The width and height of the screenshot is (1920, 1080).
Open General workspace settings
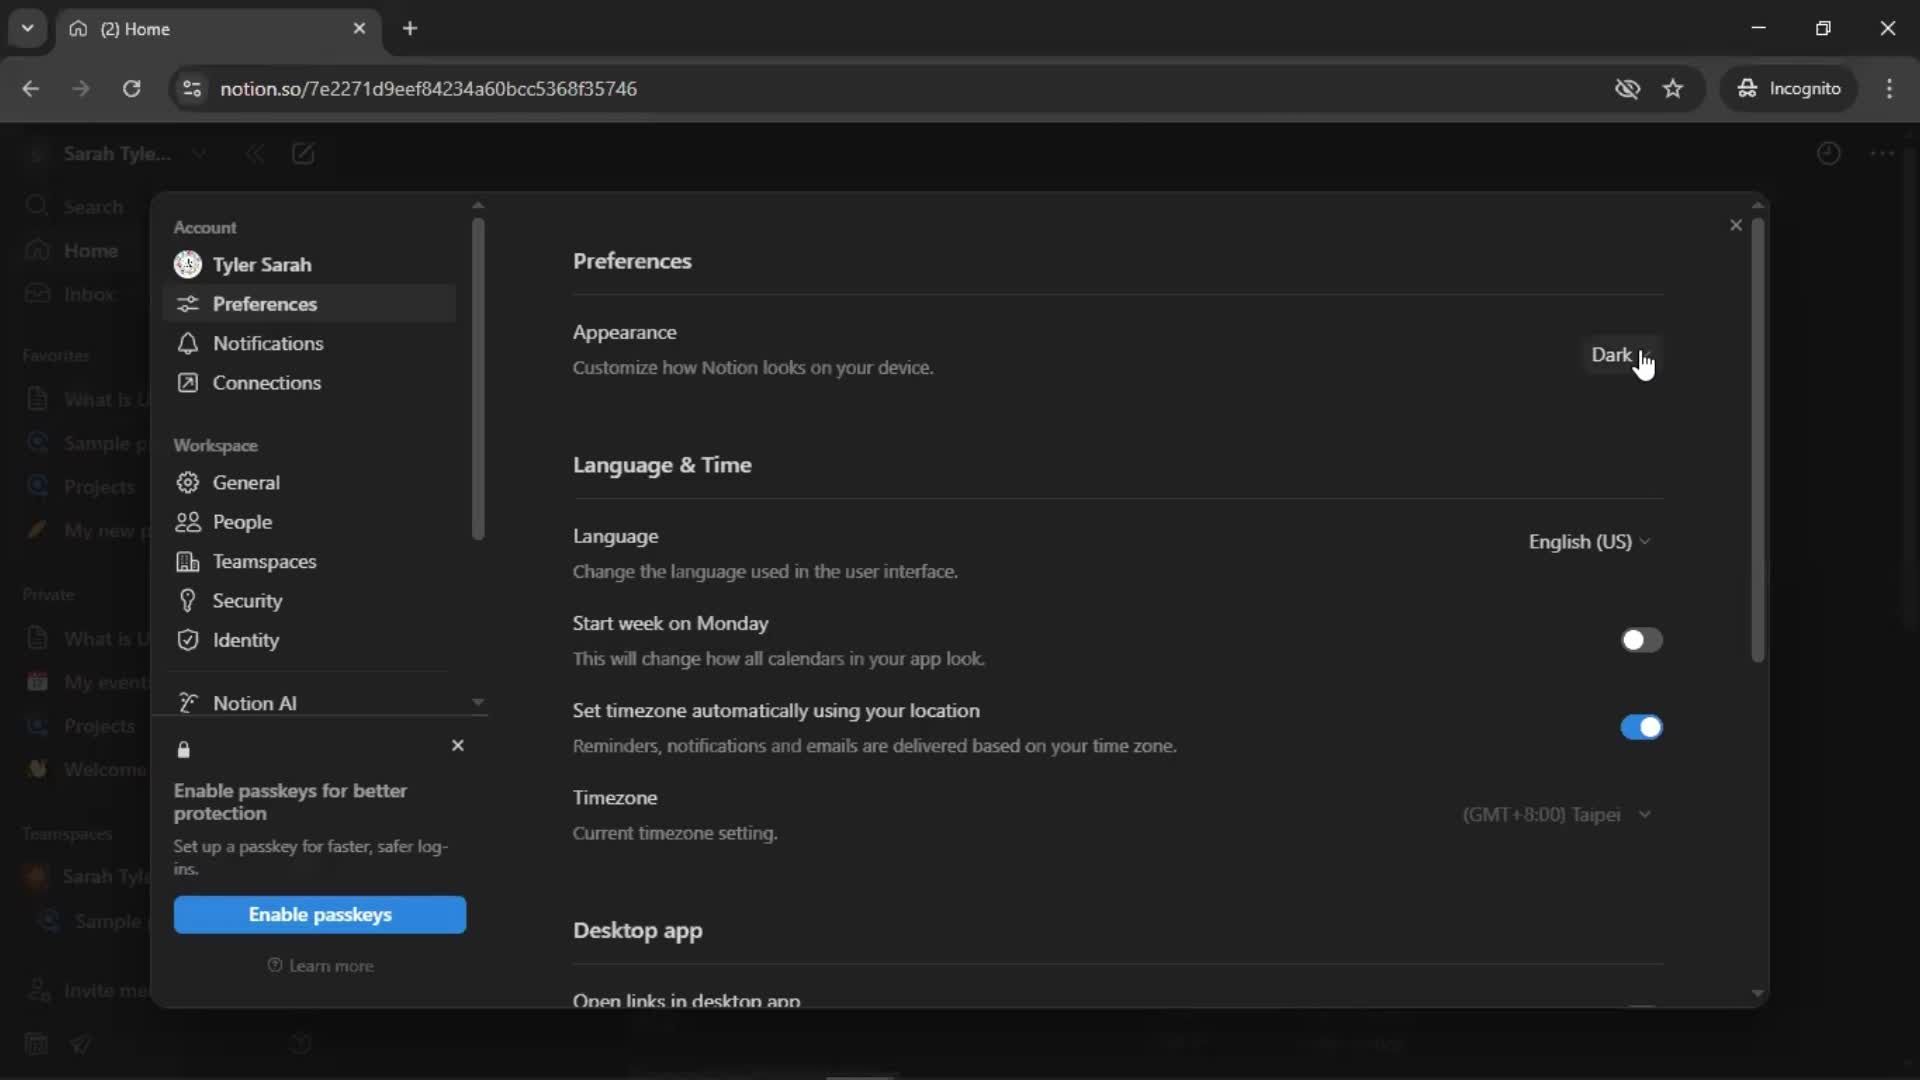309,482
